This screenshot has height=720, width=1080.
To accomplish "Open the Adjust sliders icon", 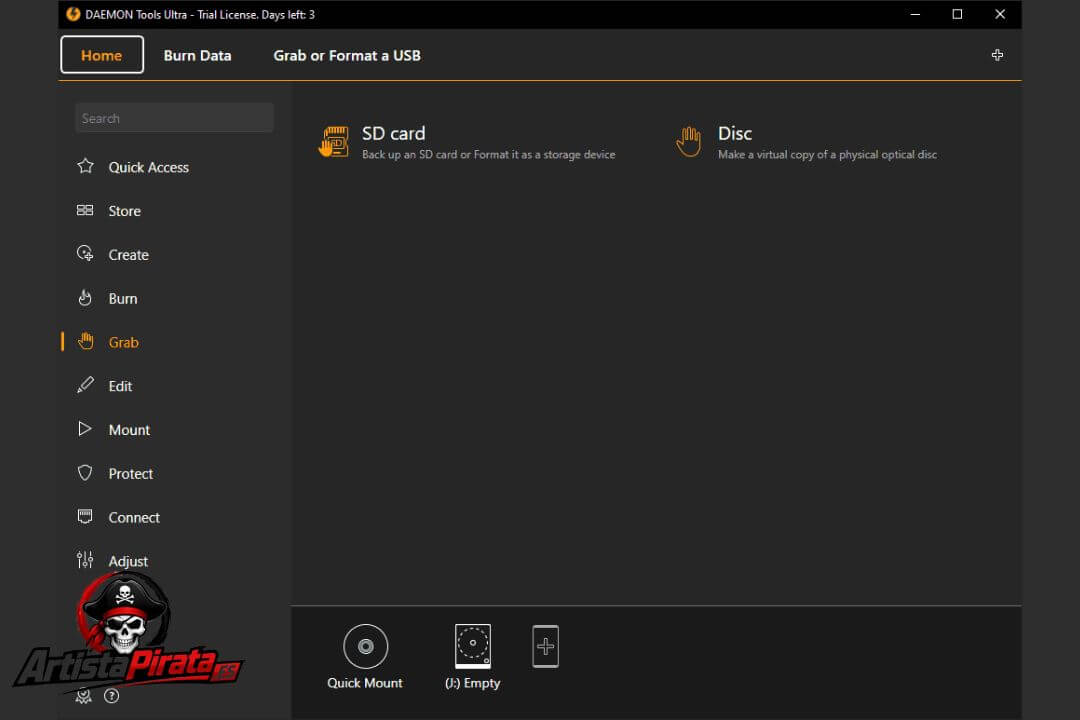I will [85, 560].
